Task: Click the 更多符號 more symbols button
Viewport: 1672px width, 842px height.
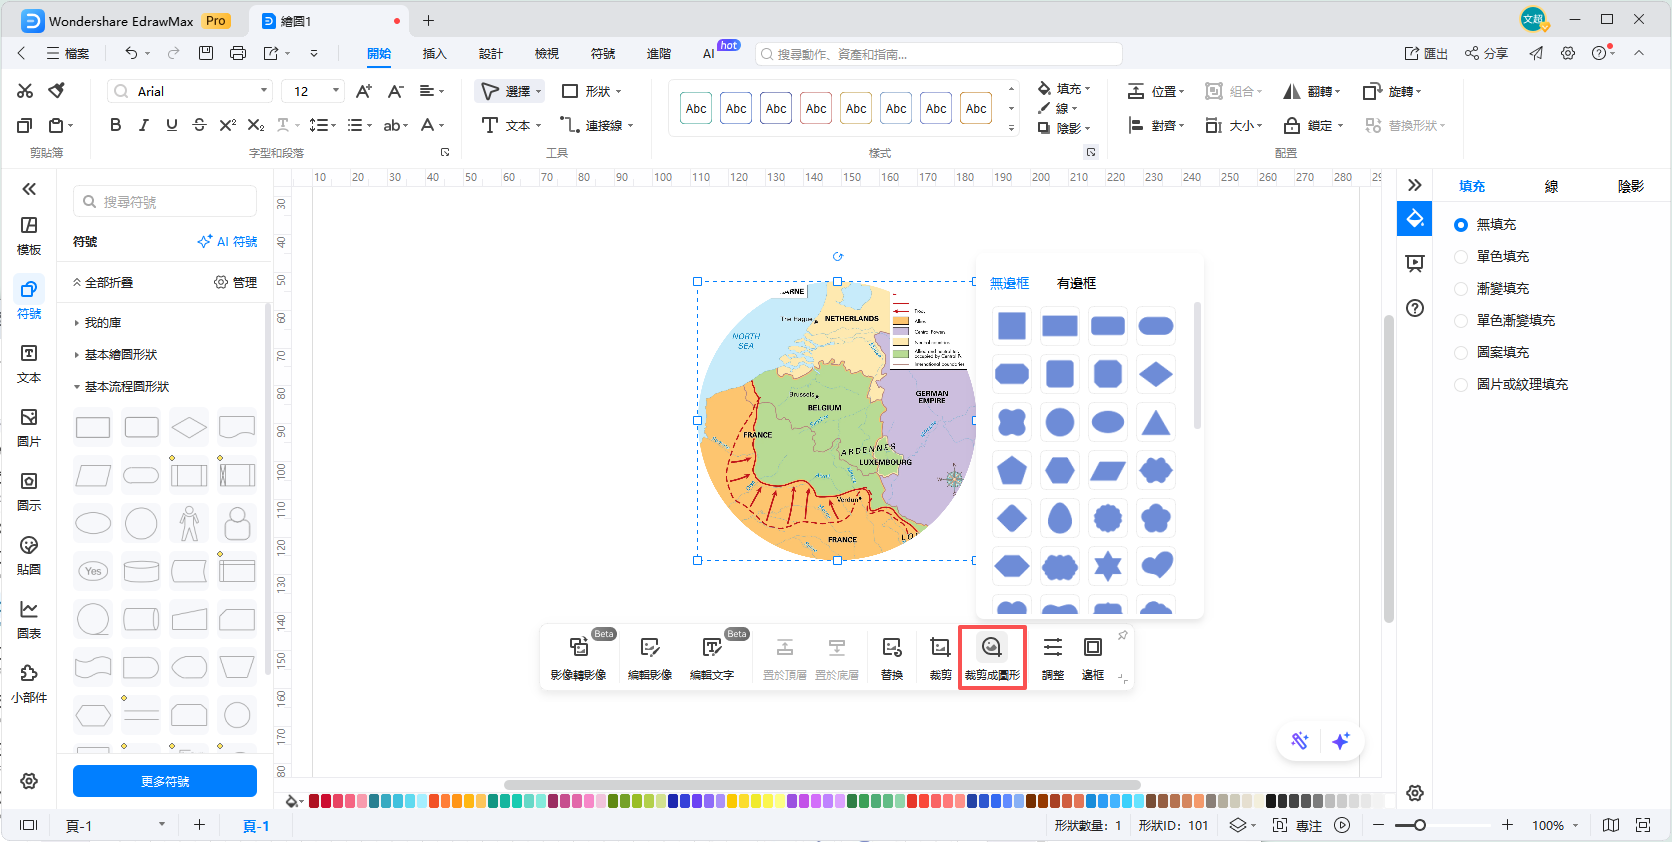Action: coord(165,781)
